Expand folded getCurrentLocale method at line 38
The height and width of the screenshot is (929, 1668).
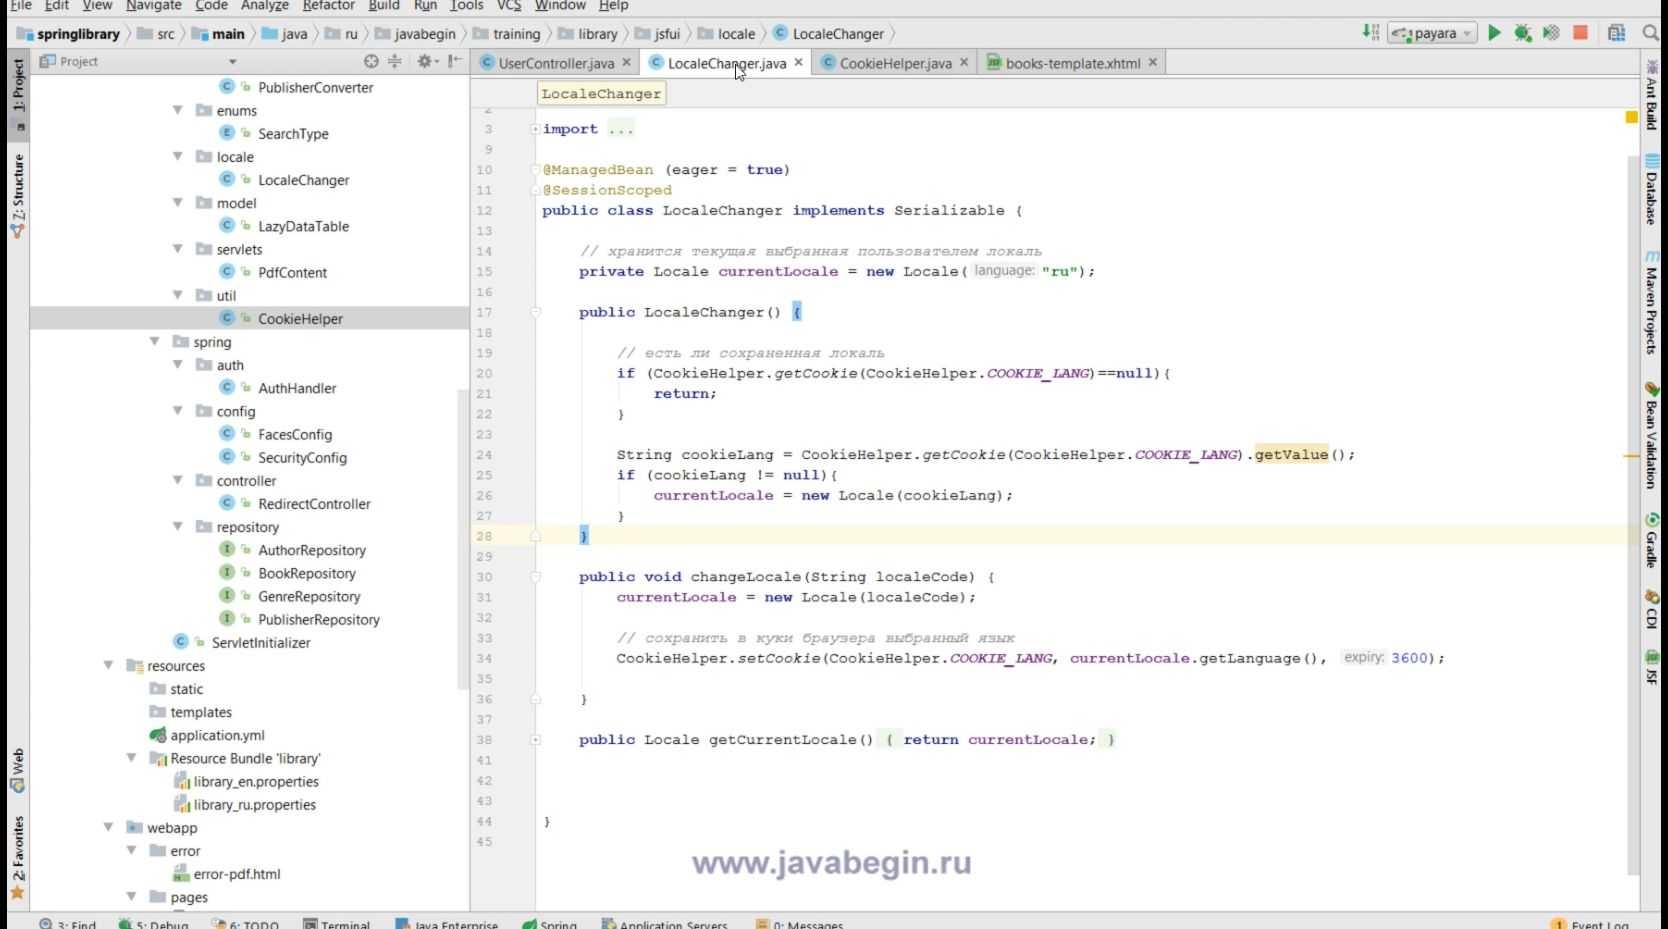click(x=535, y=740)
